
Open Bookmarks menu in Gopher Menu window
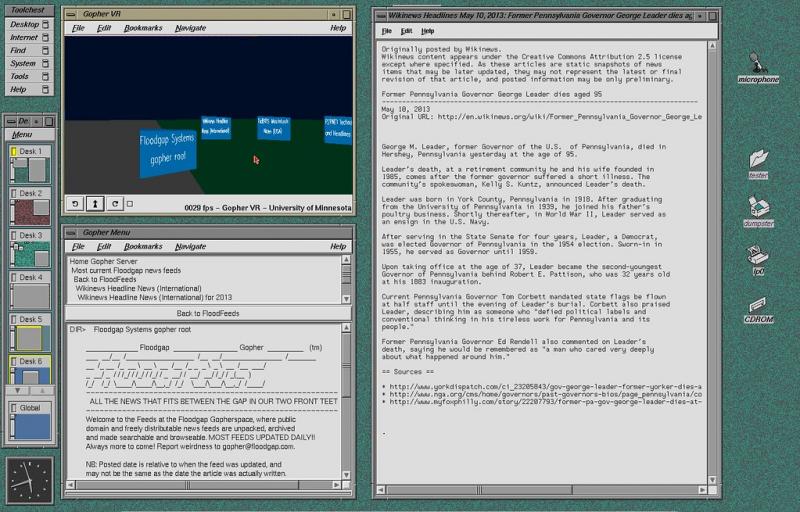click(x=143, y=246)
